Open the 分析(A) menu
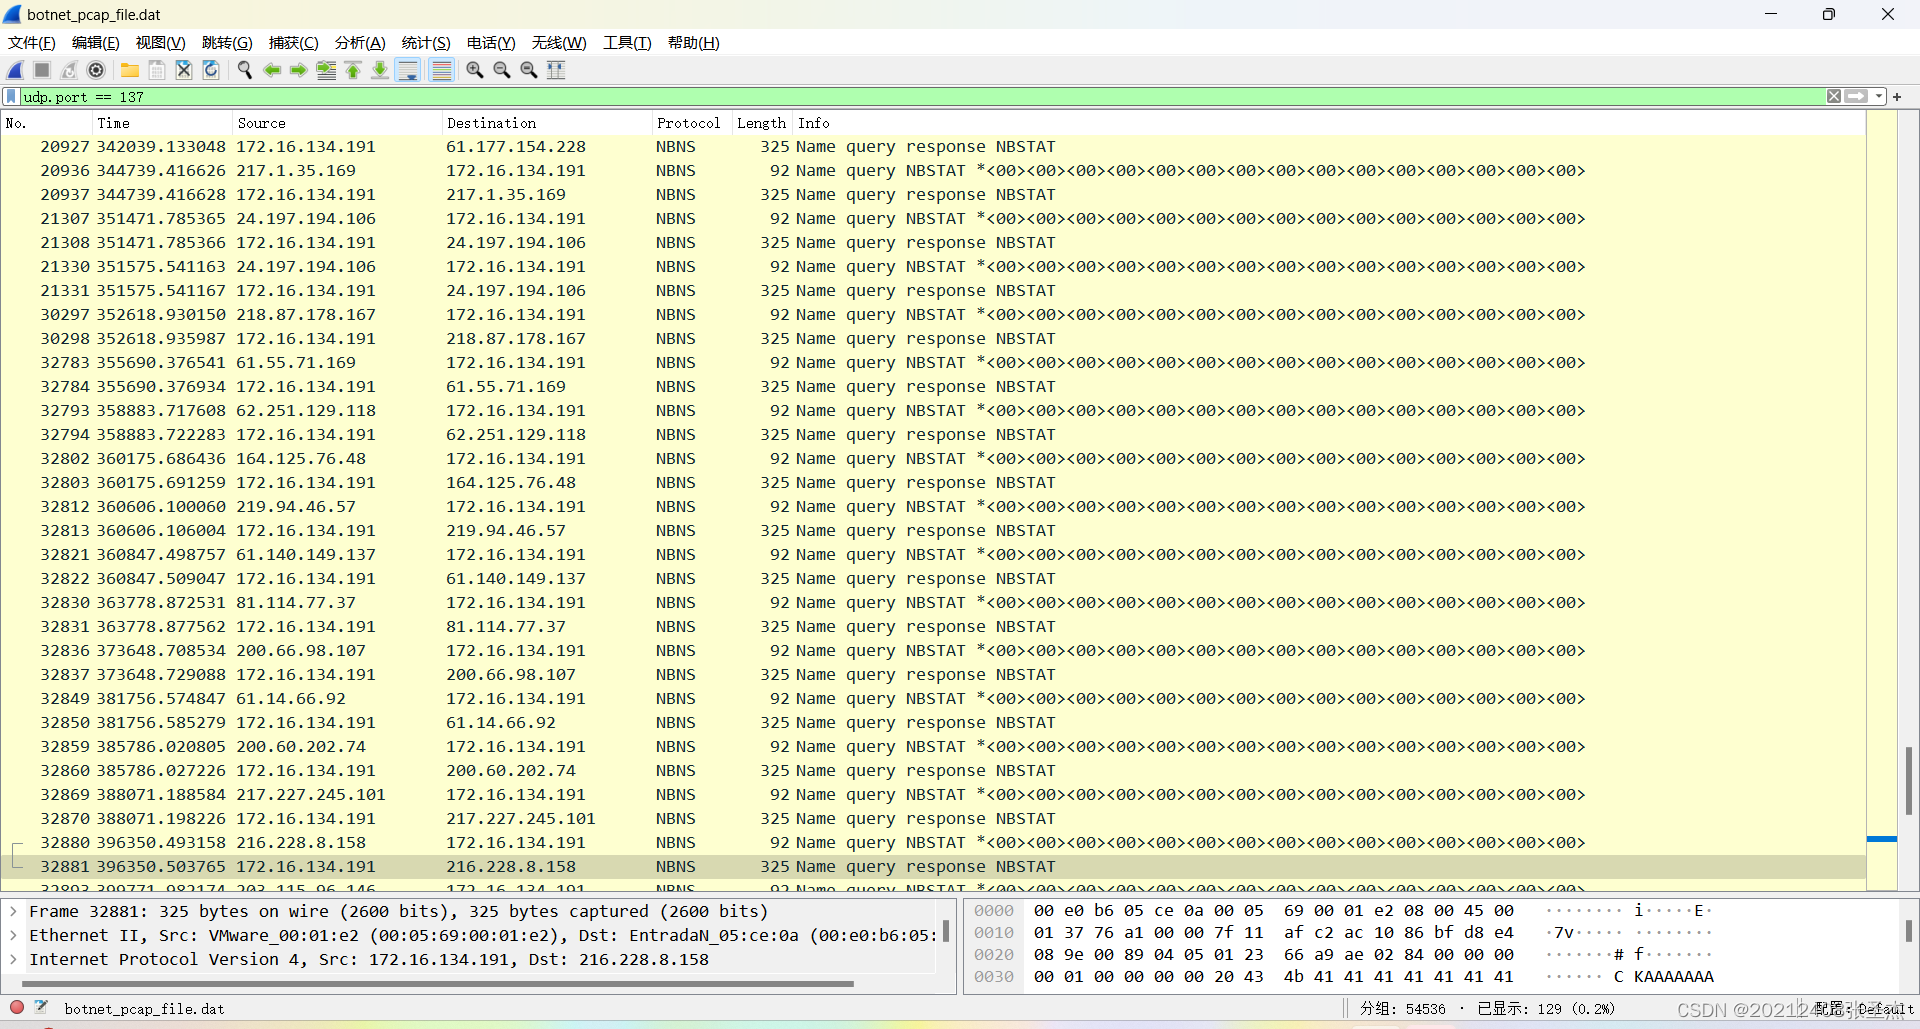The width and height of the screenshot is (1920, 1029). coord(360,43)
